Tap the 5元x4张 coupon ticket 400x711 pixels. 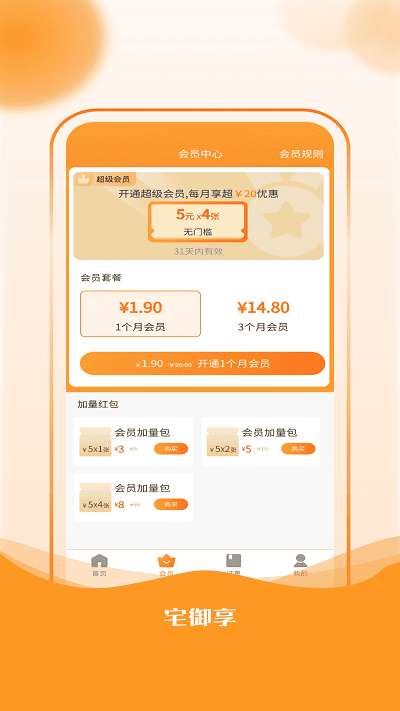[198, 222]
